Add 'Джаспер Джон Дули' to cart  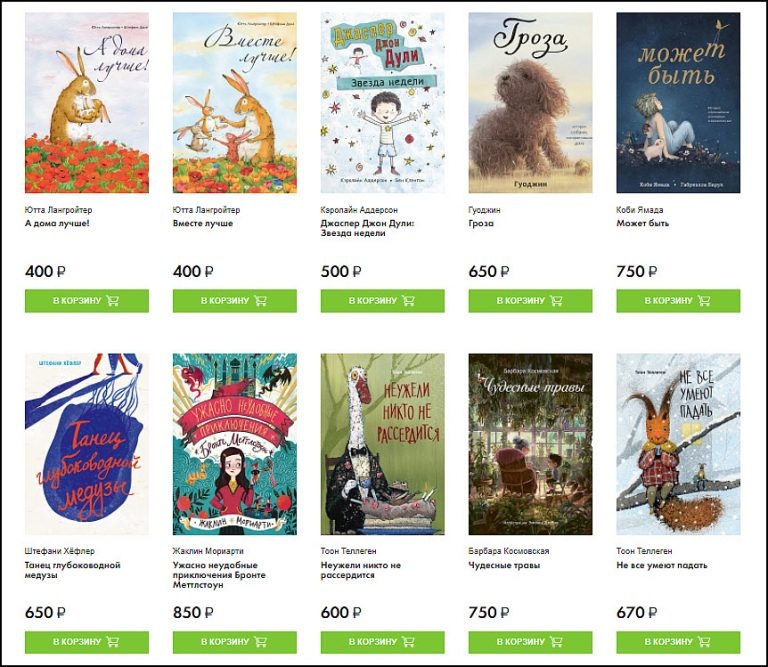(x=383, y=301)
